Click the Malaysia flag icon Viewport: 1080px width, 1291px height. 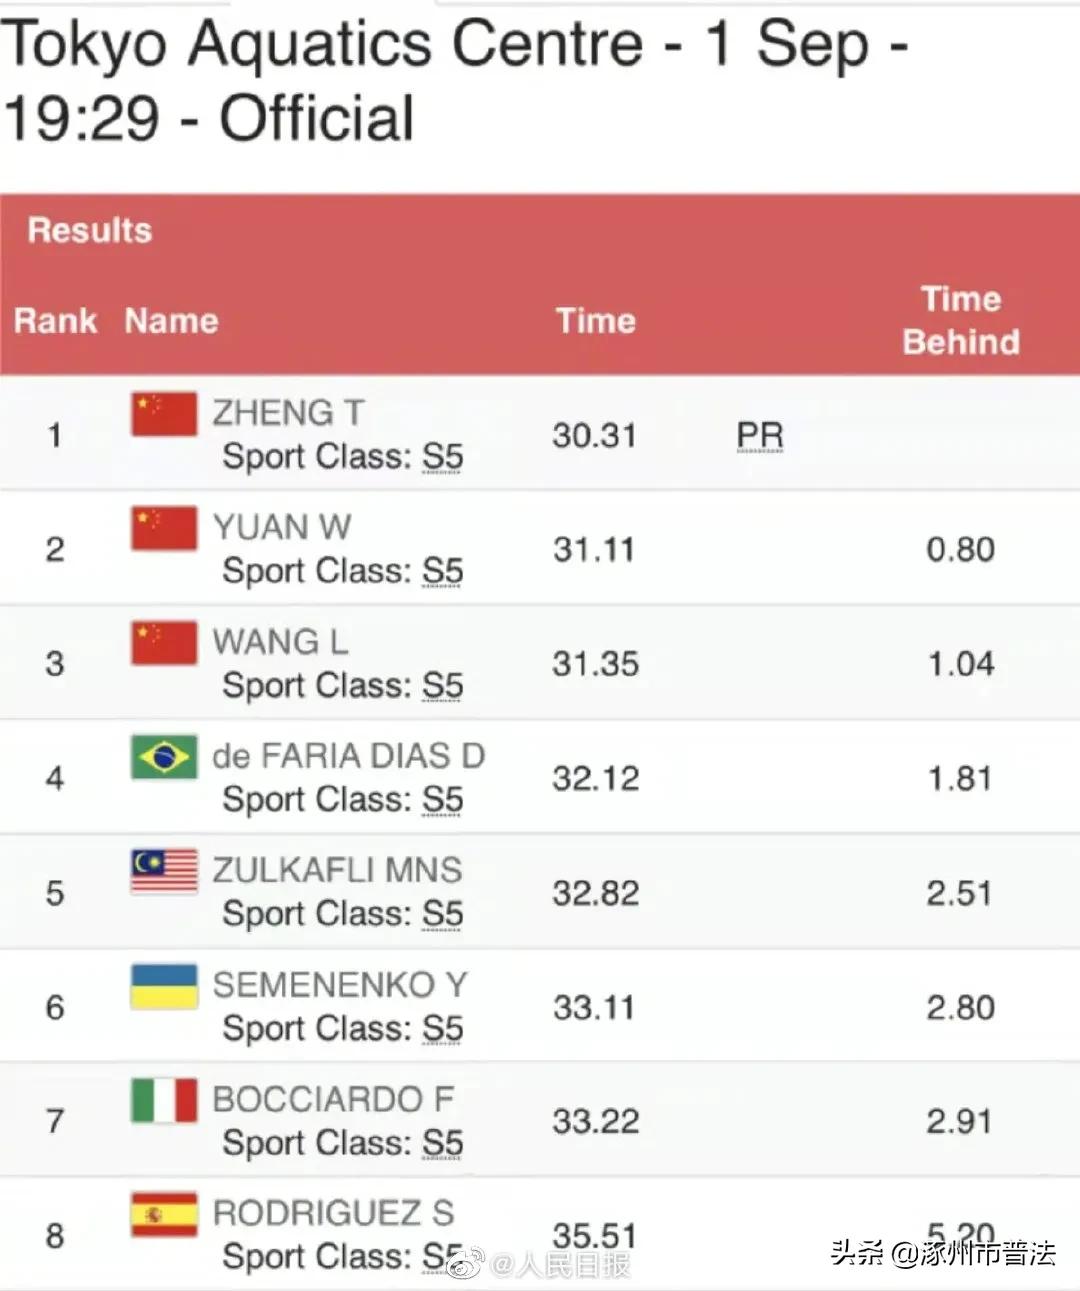(164, 871)
